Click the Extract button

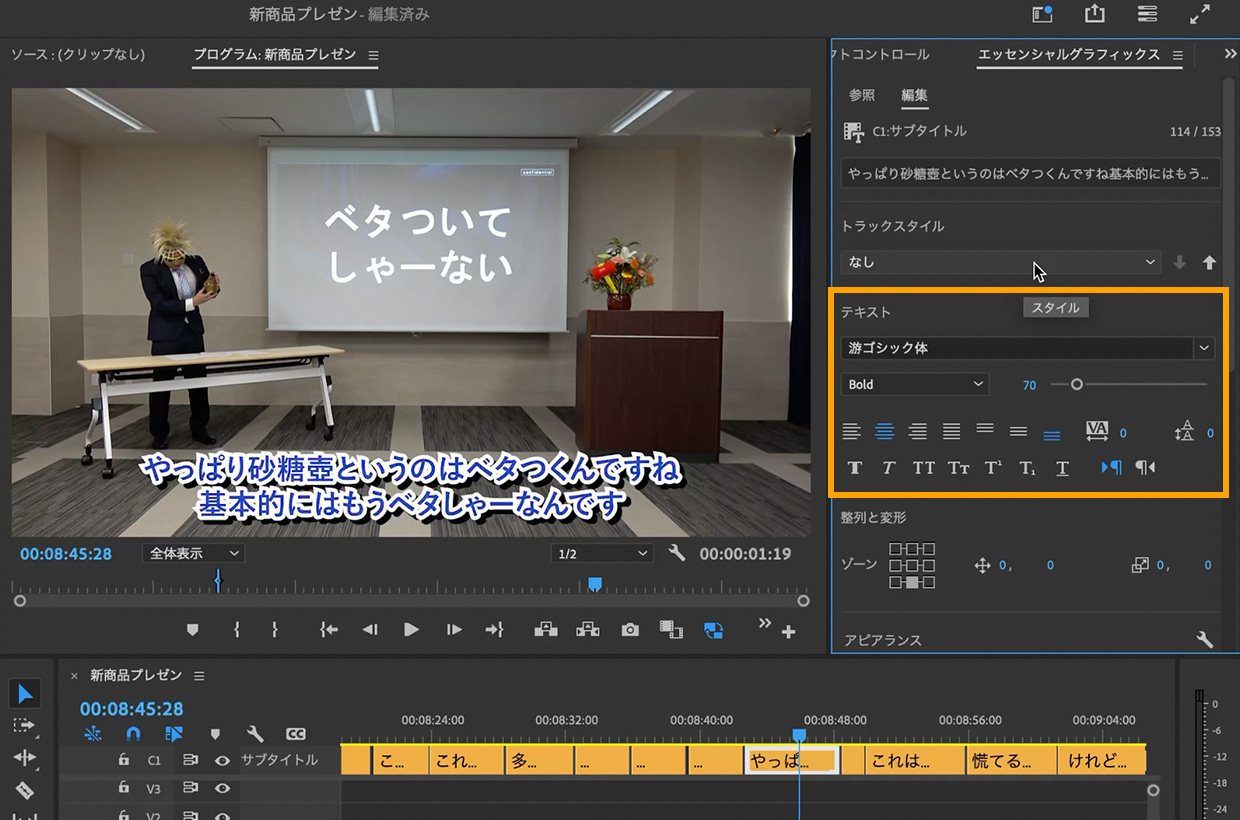pyautogui.click(x=587, y=629)
